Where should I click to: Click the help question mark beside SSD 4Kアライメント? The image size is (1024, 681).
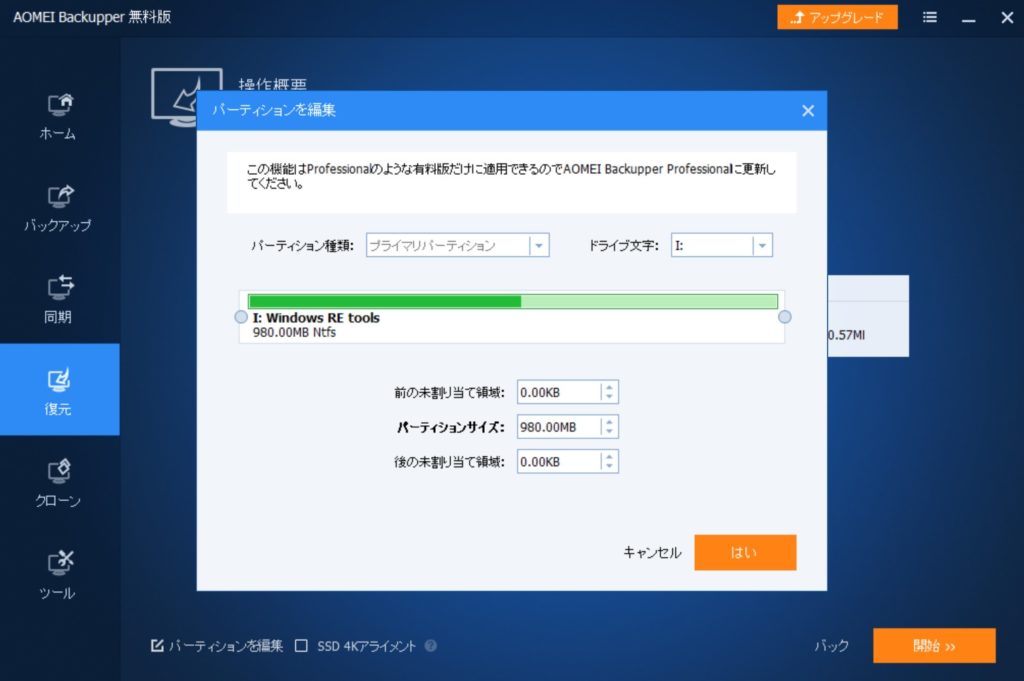431,646
